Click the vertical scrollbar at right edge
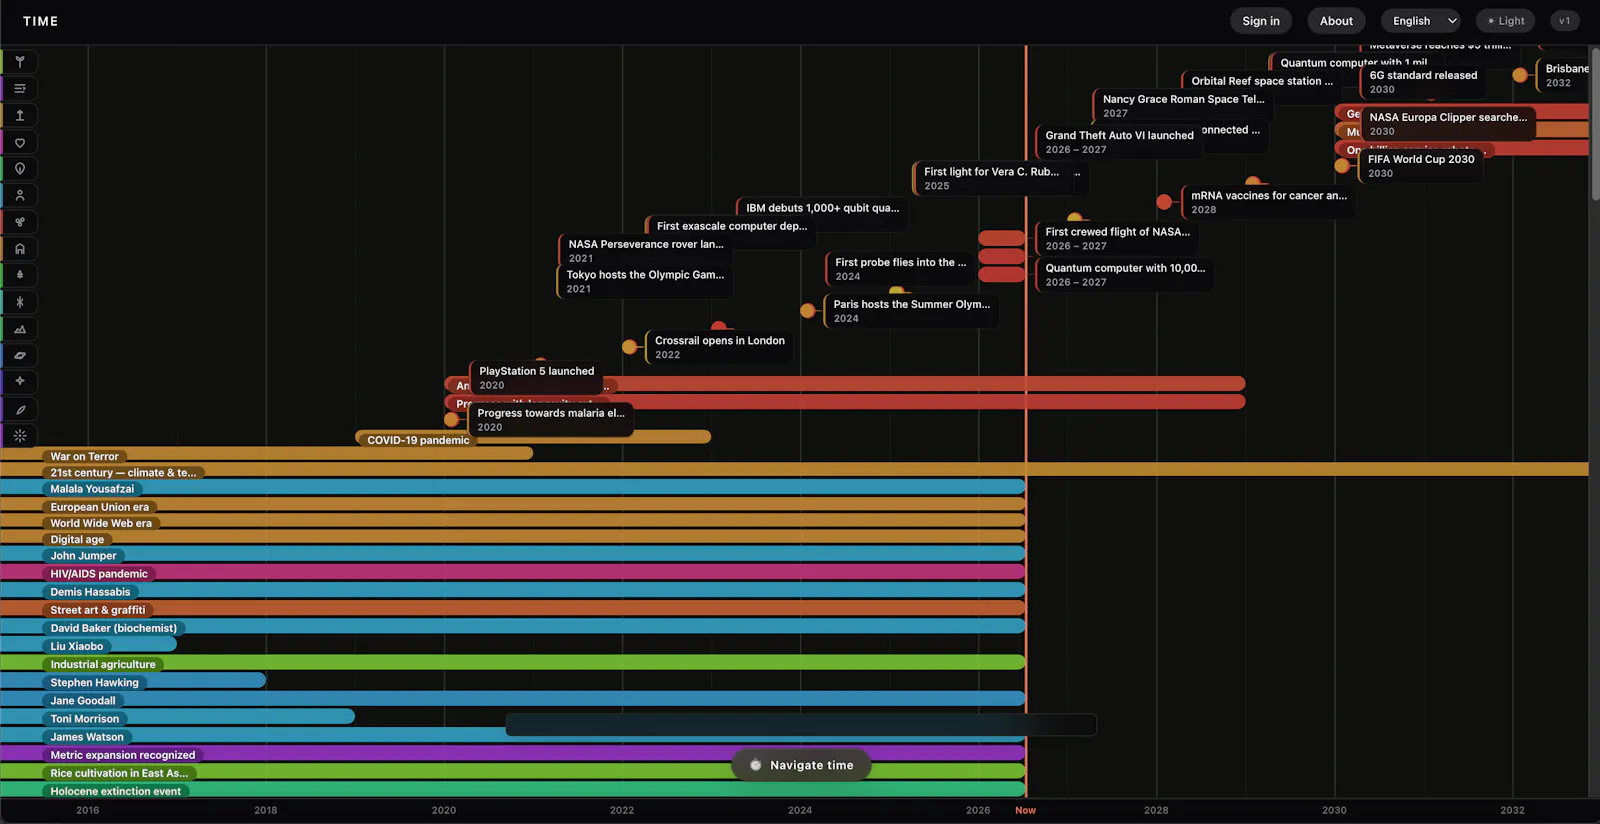This screenshot has height=824, width=1600. [x=1594, y=124]
